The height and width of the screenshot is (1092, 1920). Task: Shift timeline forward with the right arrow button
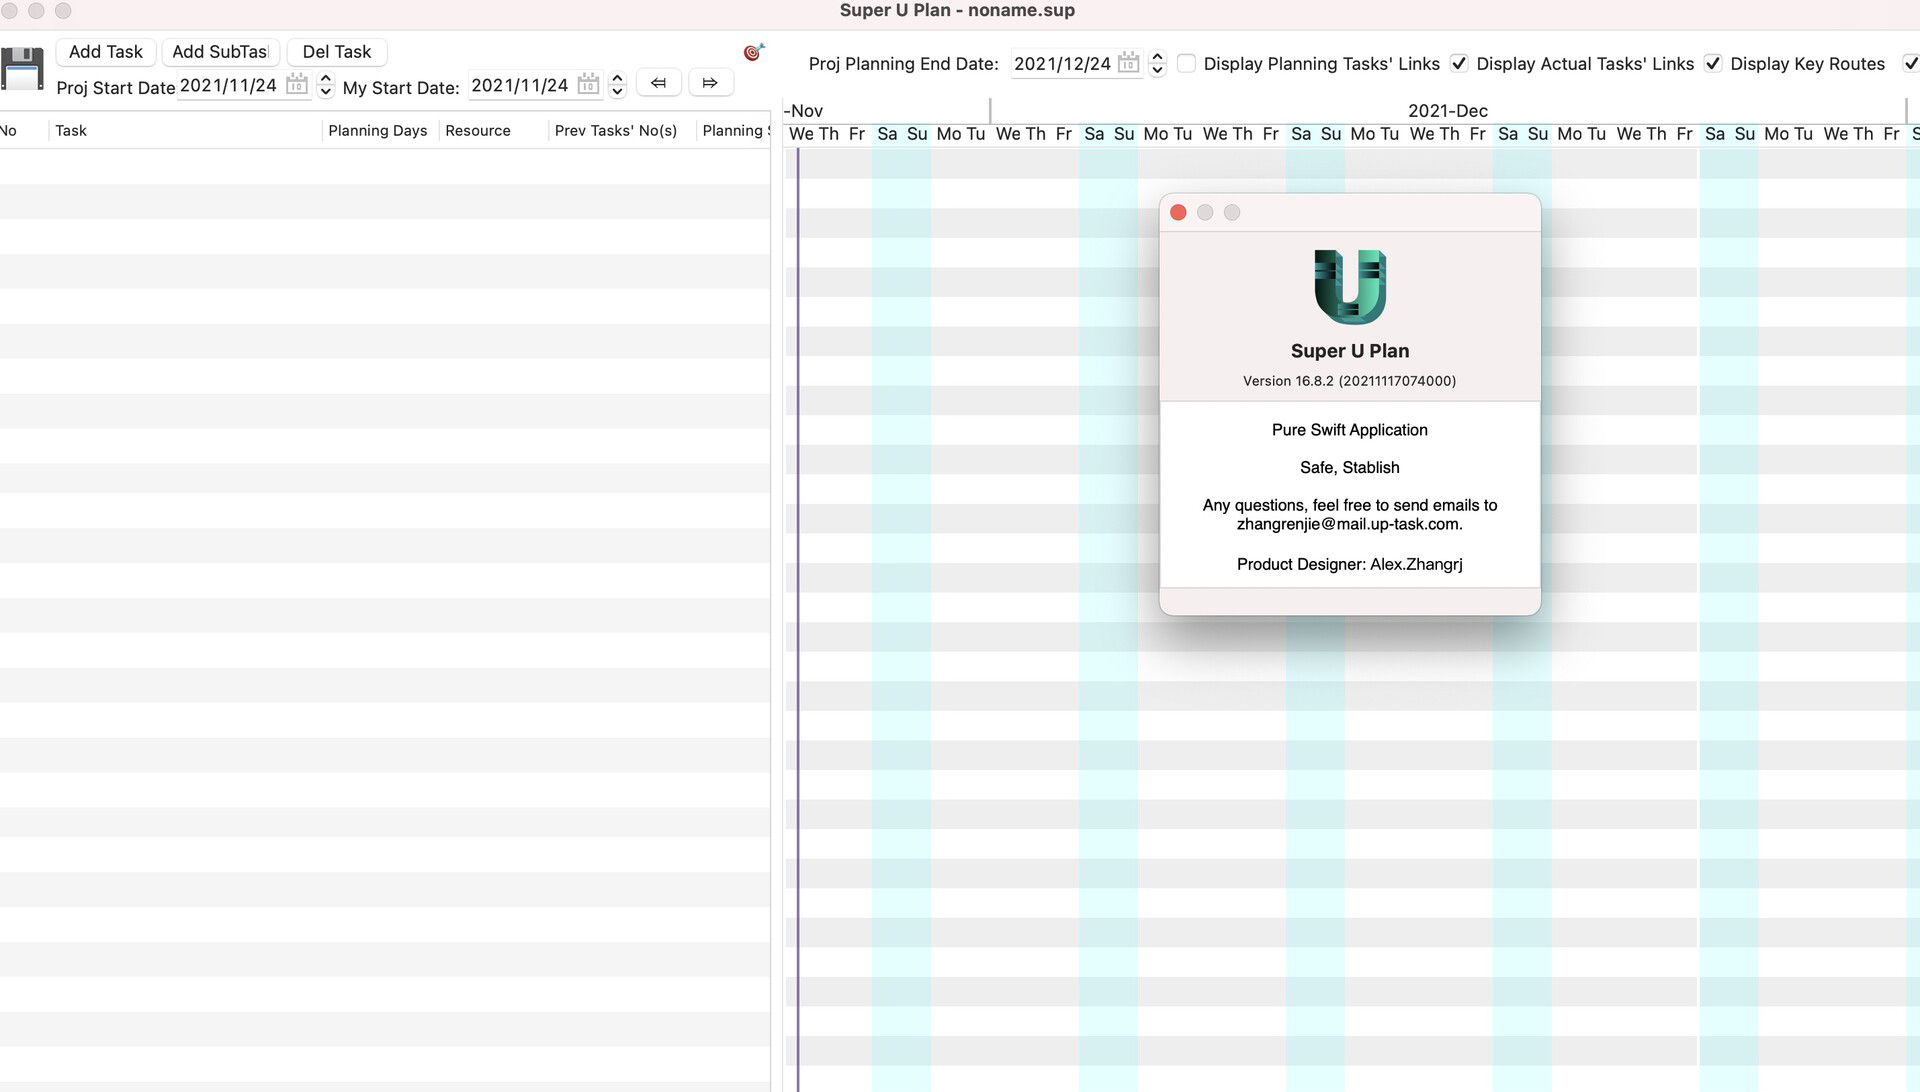710,83
